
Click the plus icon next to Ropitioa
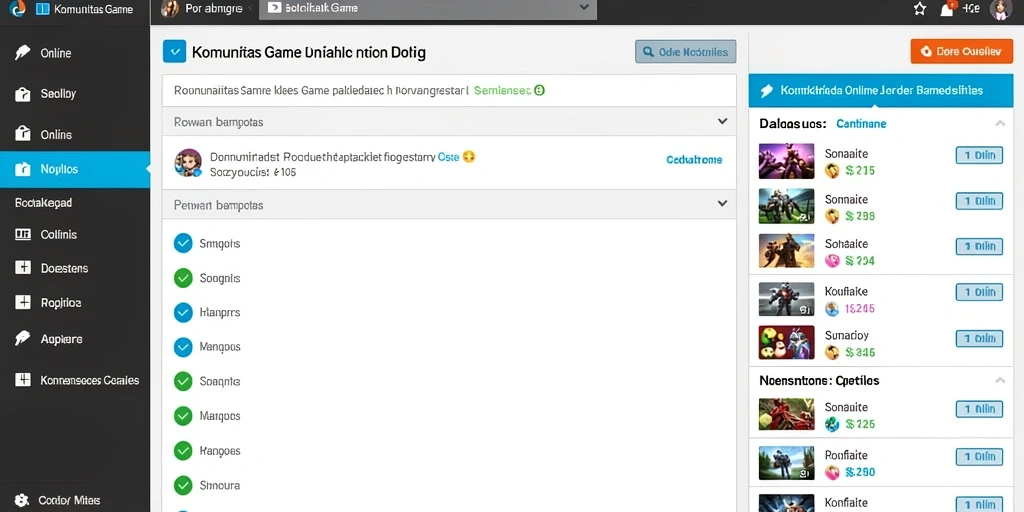pos(23,302)
